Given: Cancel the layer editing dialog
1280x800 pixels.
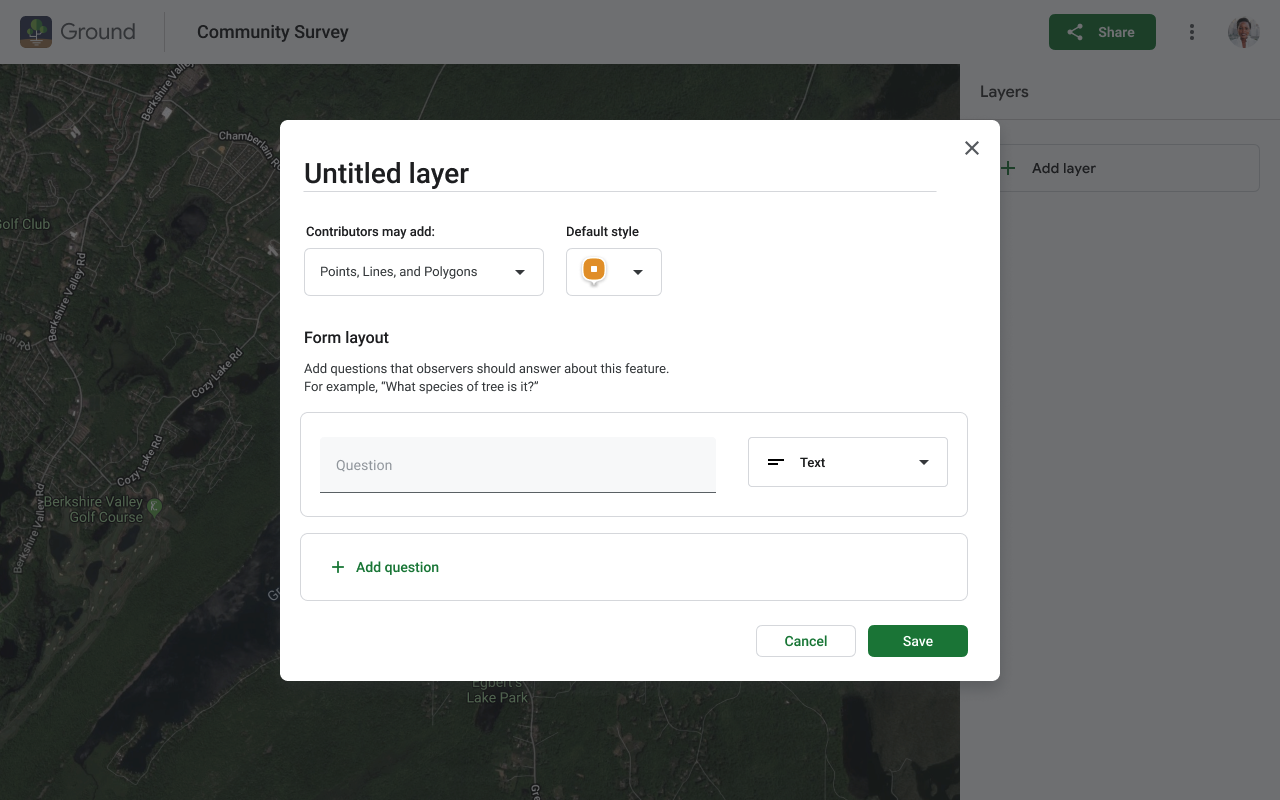Looking at the screenshot, I should (x=805, y=640).
